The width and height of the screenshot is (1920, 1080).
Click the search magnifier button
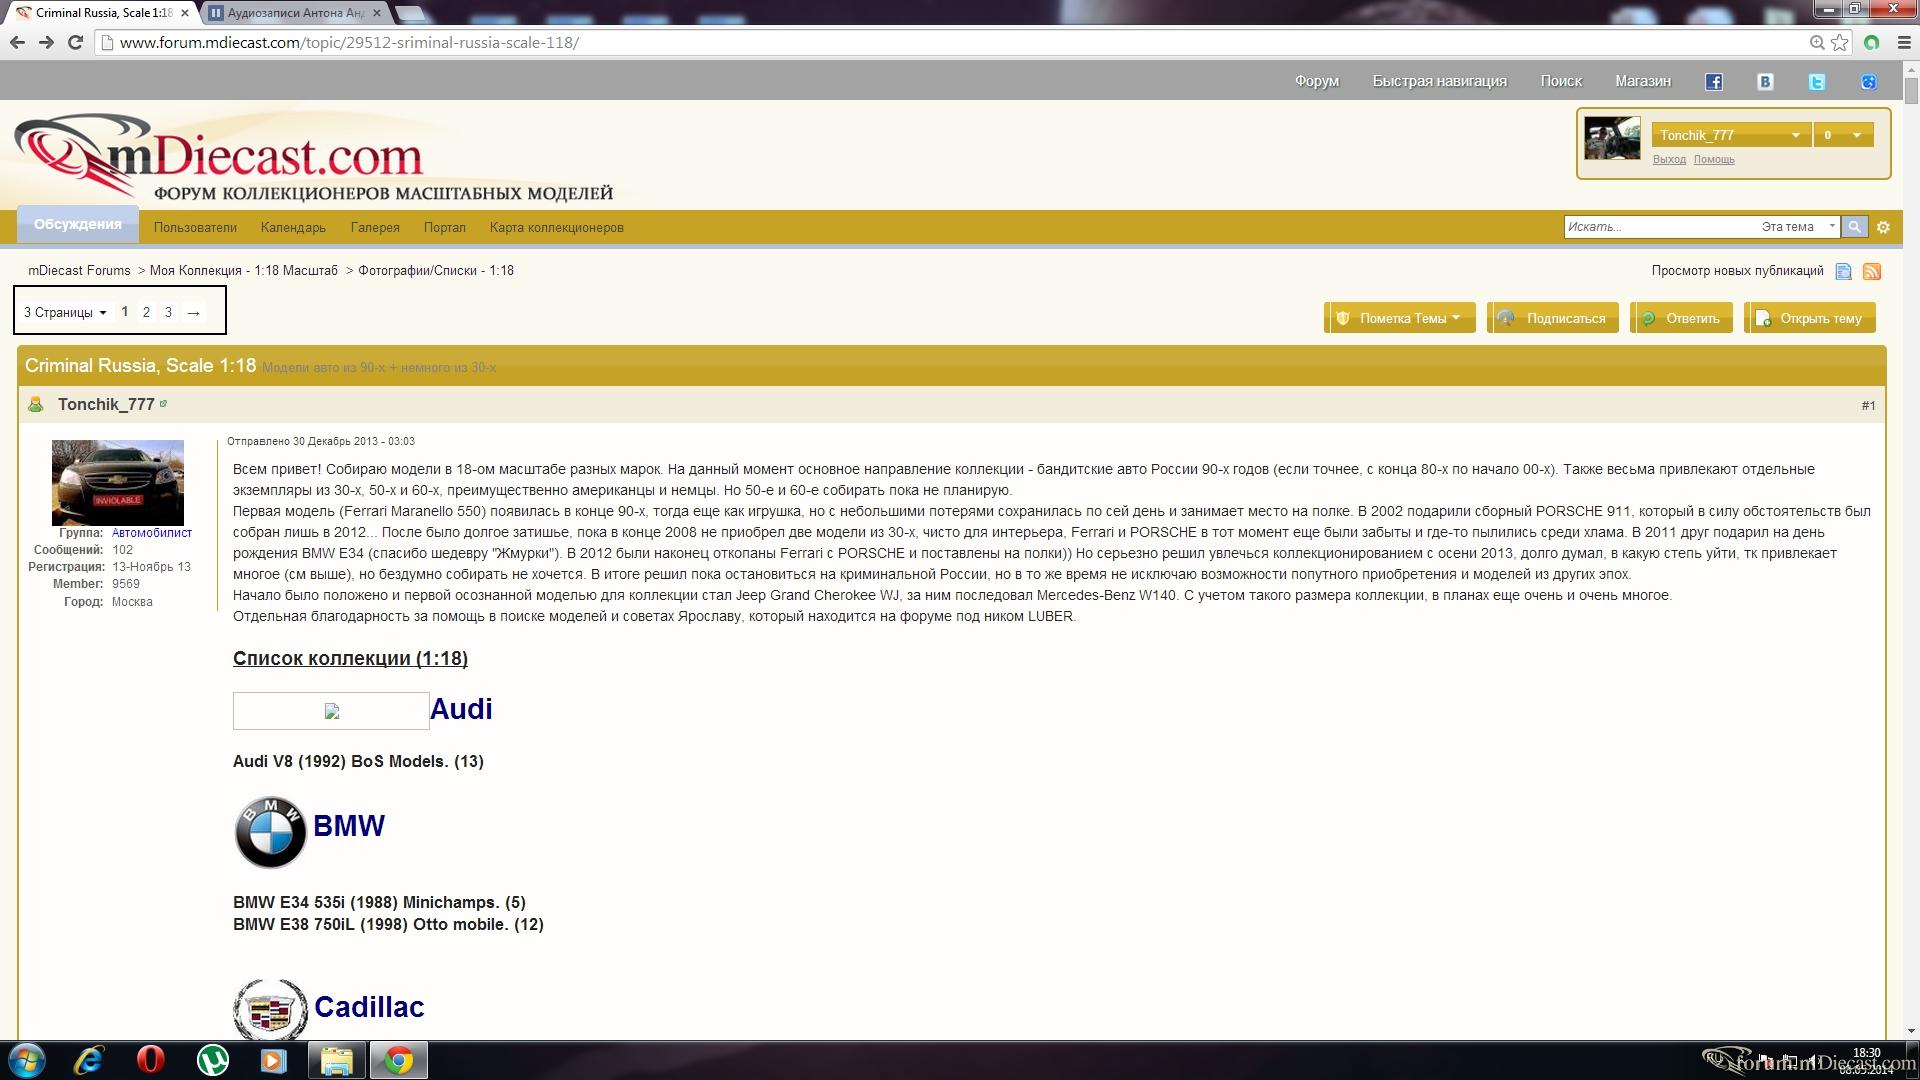click(1854, 227)
